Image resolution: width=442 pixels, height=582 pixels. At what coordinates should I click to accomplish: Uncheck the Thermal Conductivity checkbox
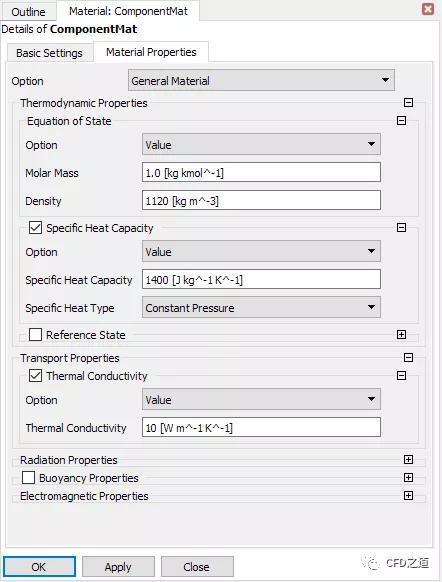(x=35, y=376)
